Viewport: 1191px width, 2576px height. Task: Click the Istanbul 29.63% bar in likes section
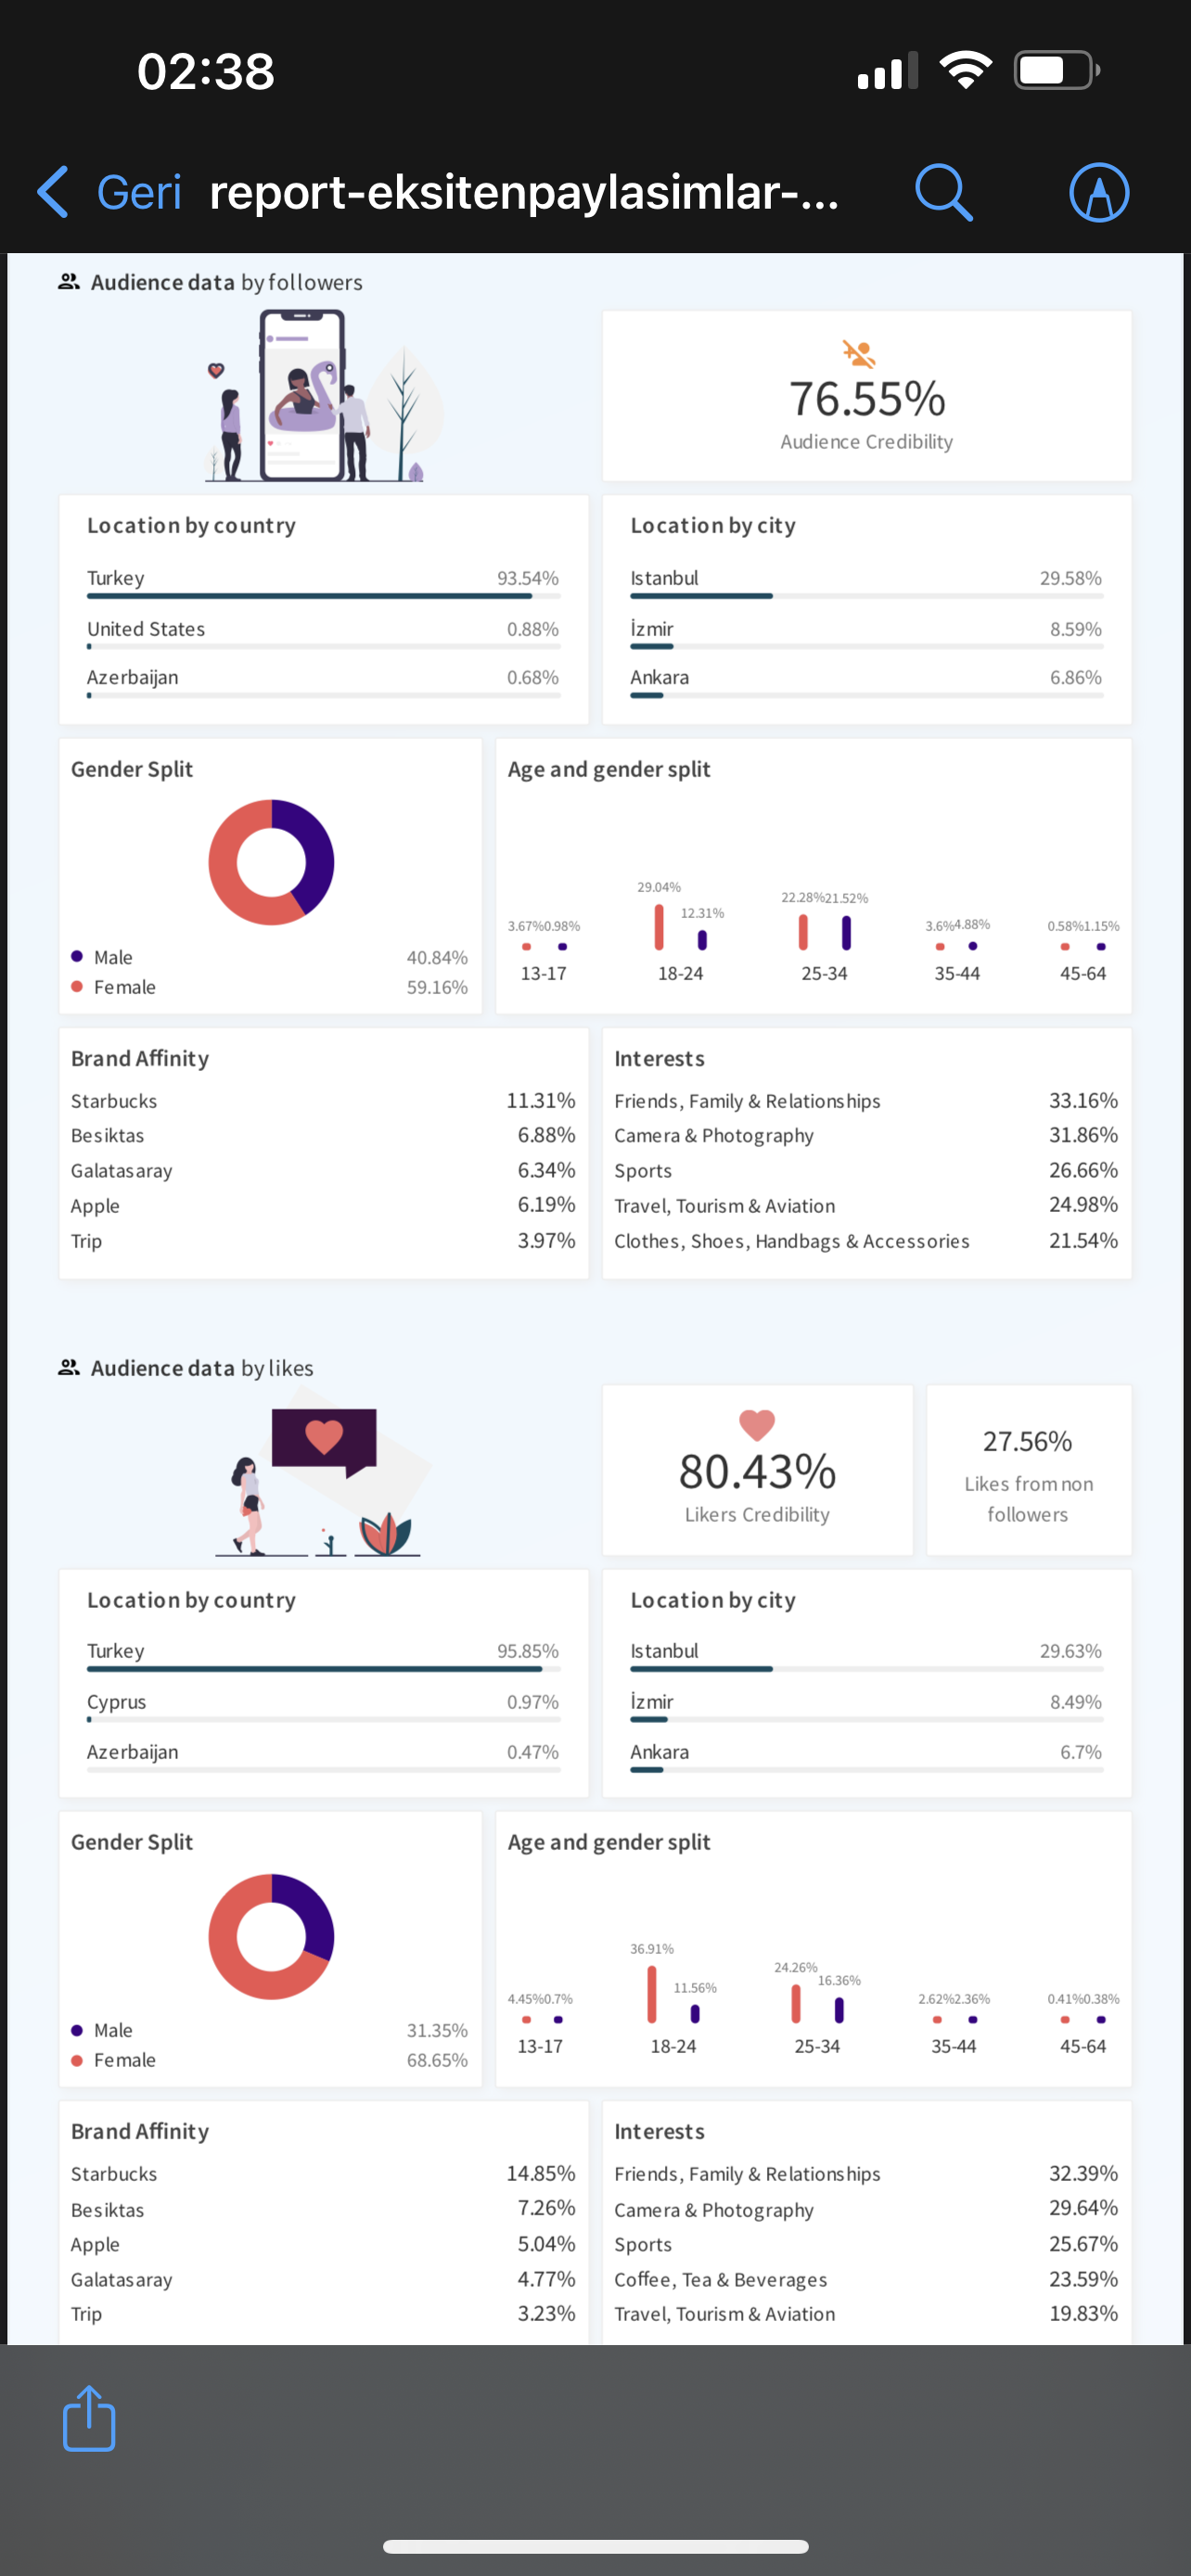[866, 1669]
